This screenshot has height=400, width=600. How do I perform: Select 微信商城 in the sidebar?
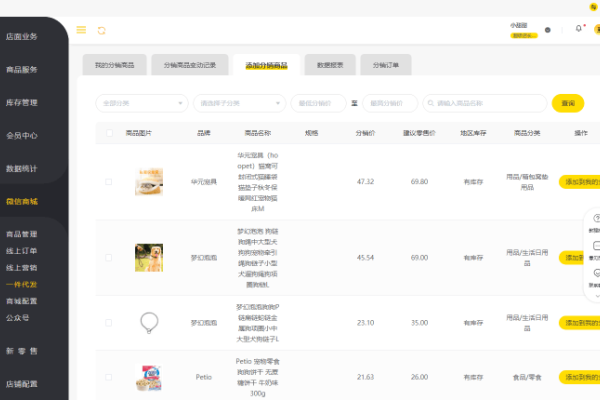click(21, 201)
